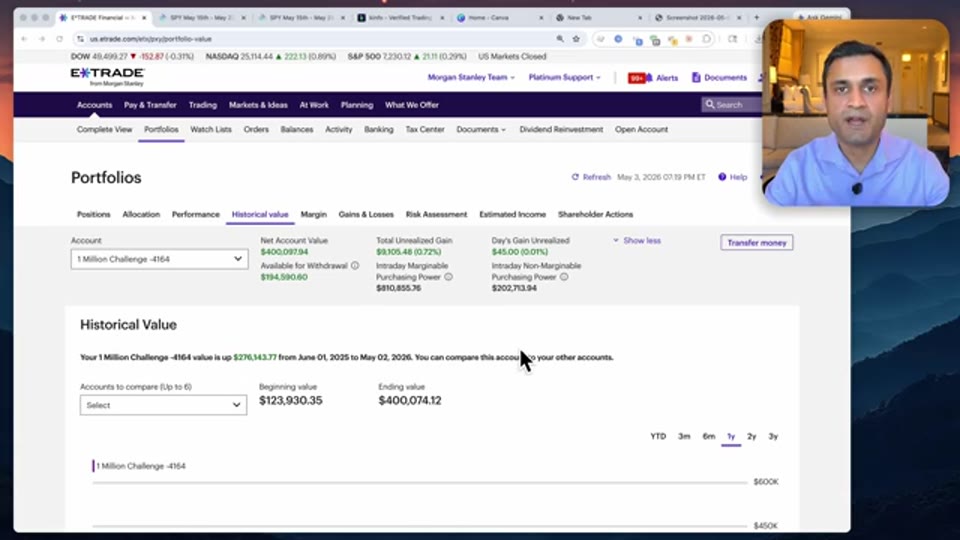Screen dimensions: 960x540
Task: Select the 6m chart range
Action: [708, 437]
